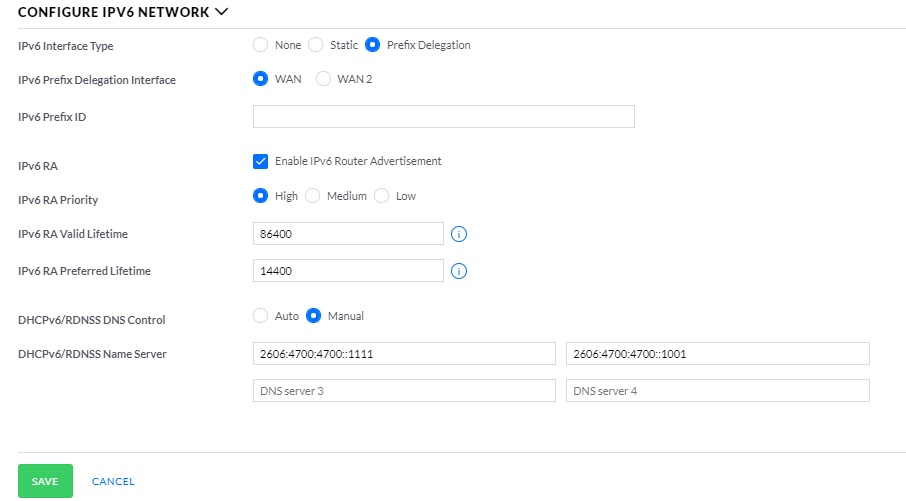Disable IPv6 Router Advertisement checkbox
The width and height of the screenshot is (906, 501).
[261, 161]
